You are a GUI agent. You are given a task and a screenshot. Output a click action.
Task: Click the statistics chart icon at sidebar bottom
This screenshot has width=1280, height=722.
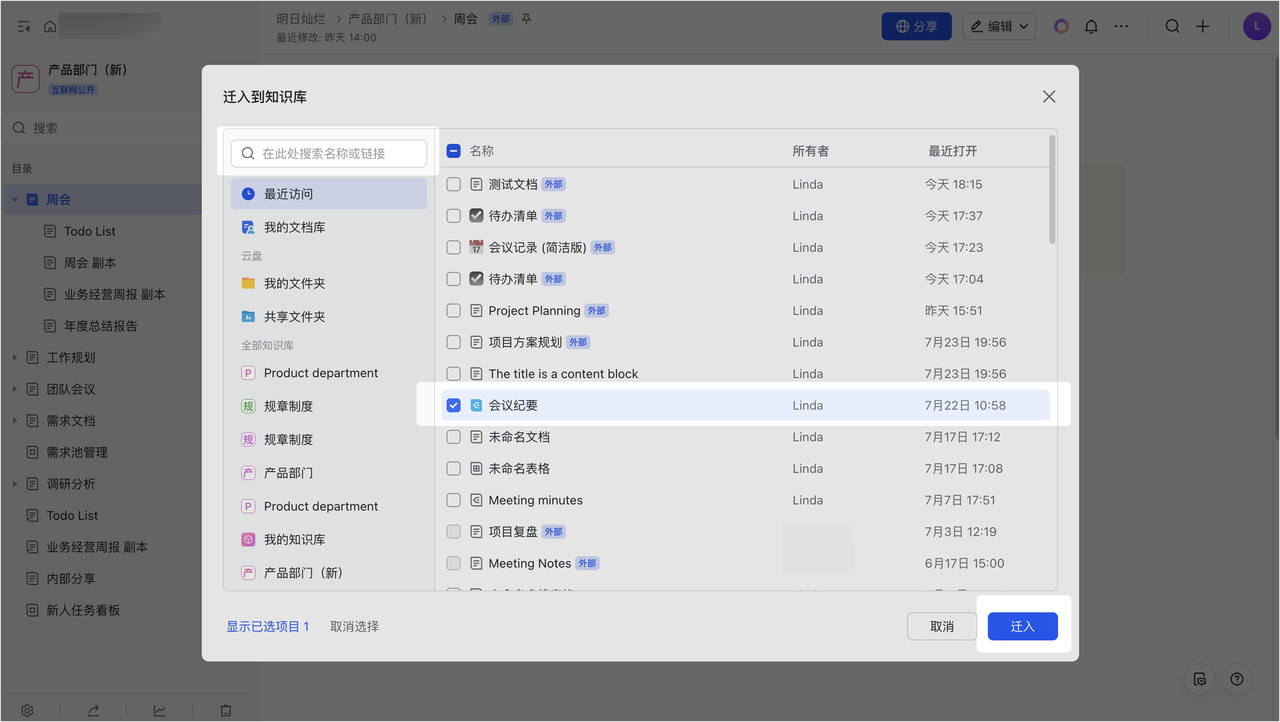pyautogui.click(x=159, y=711)
